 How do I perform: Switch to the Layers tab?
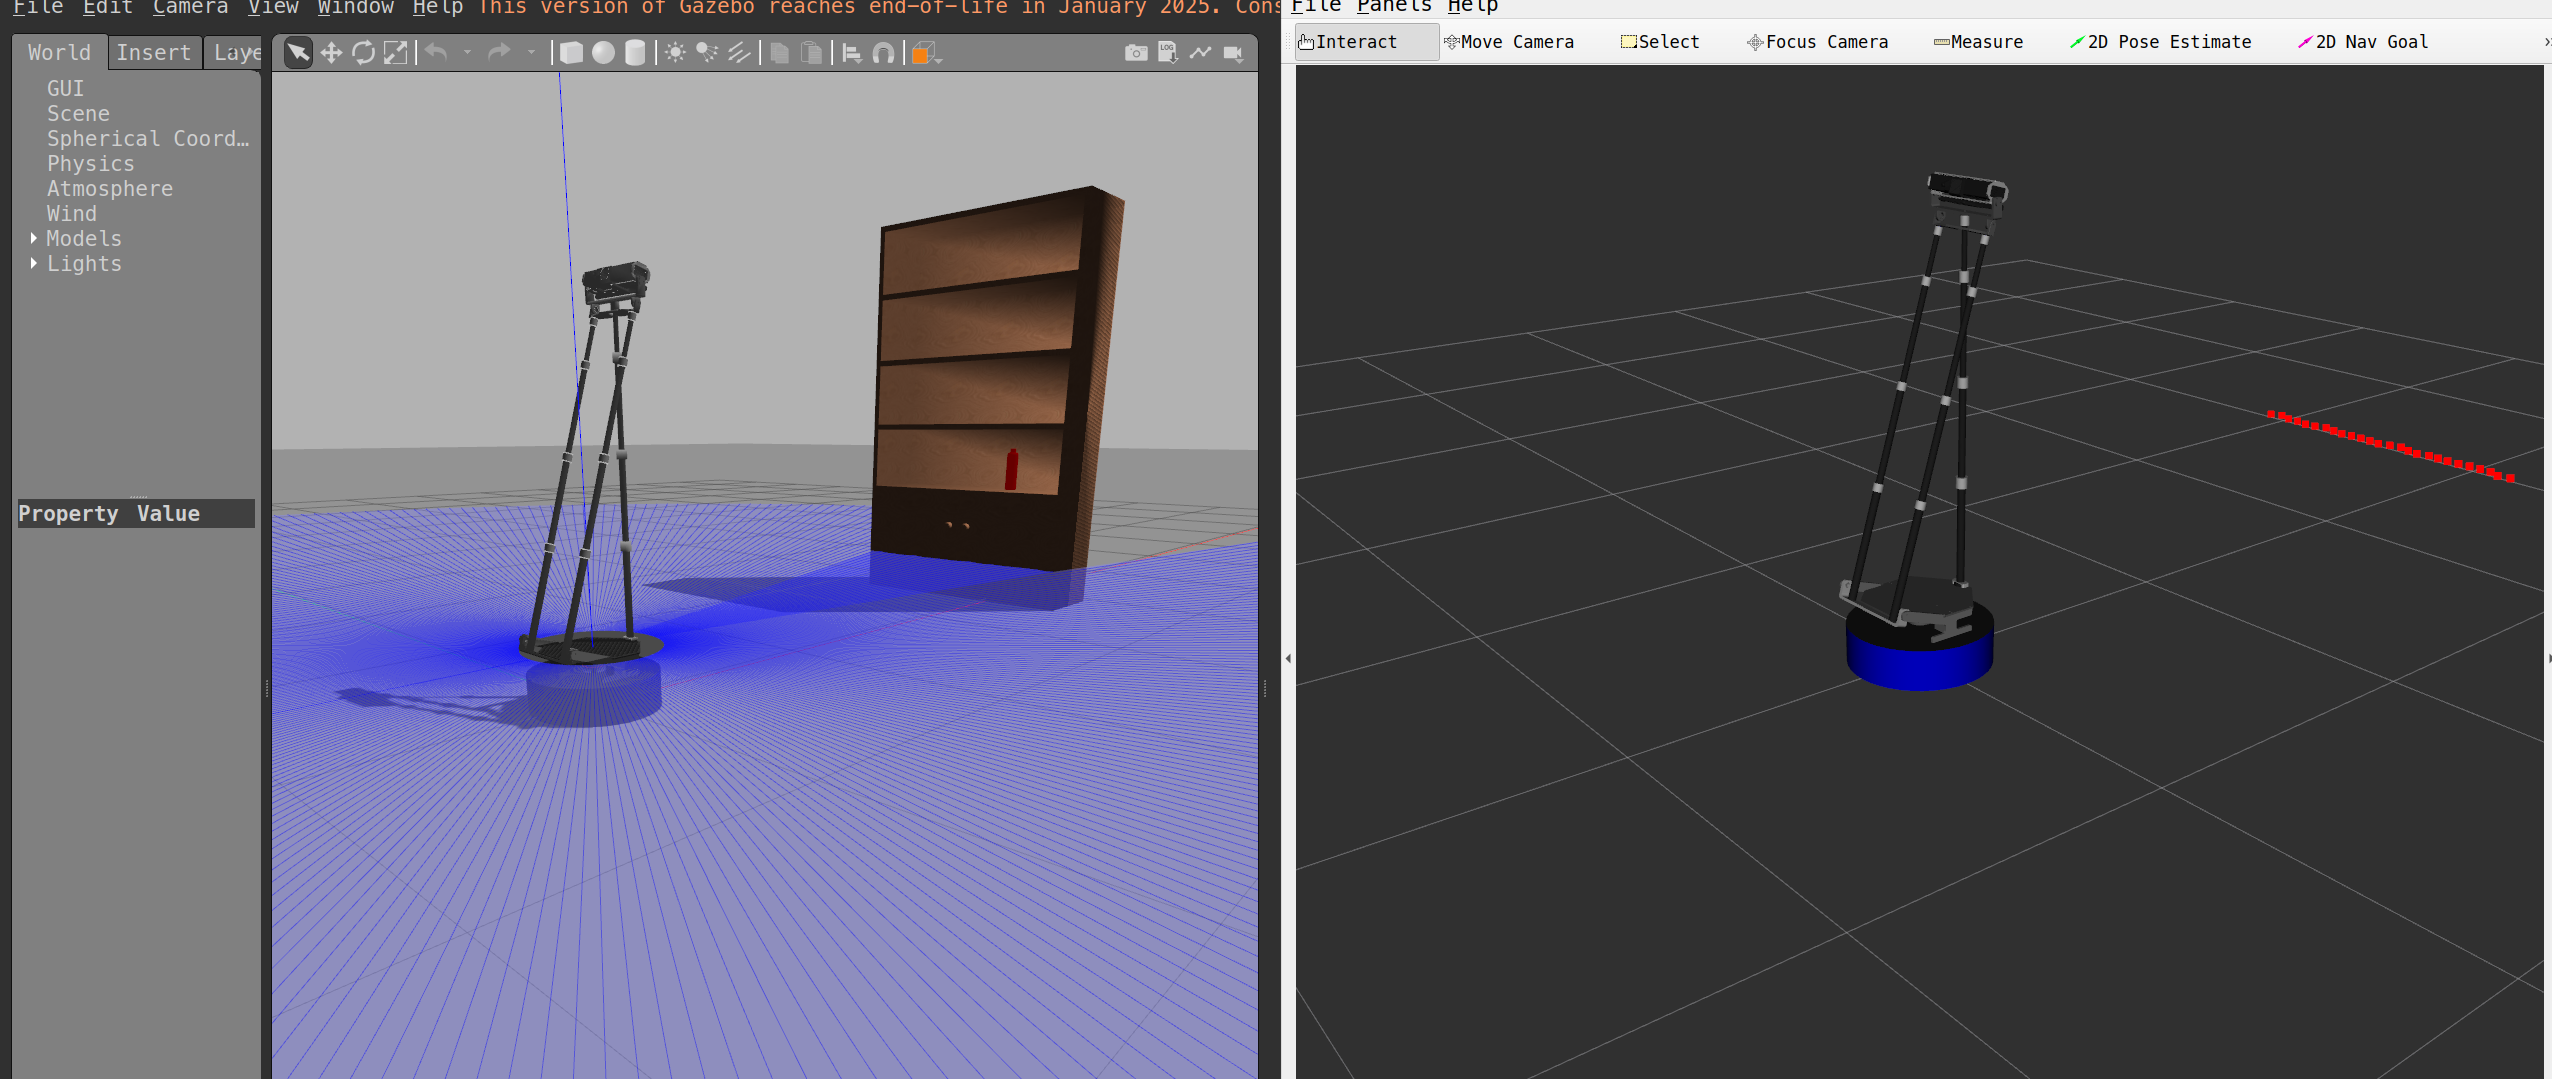236,52
